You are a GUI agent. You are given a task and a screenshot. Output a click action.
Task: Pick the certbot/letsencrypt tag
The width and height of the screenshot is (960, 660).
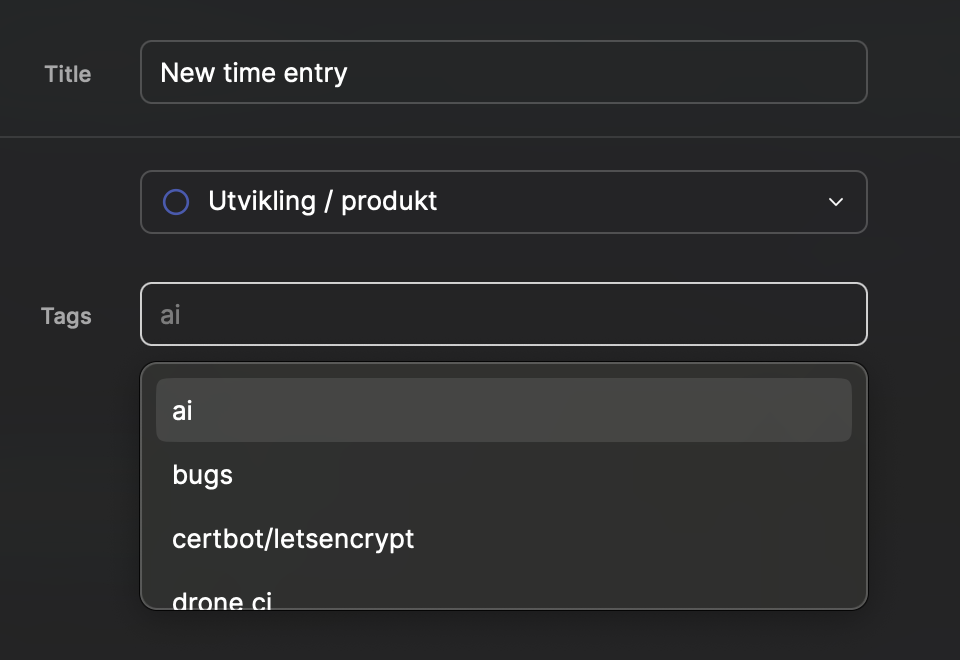coord(503,538)
